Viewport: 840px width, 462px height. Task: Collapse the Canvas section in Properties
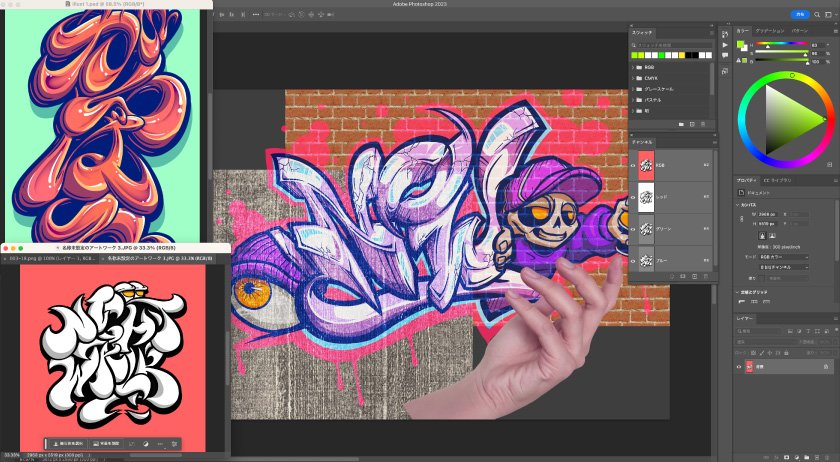click(738, 205)
